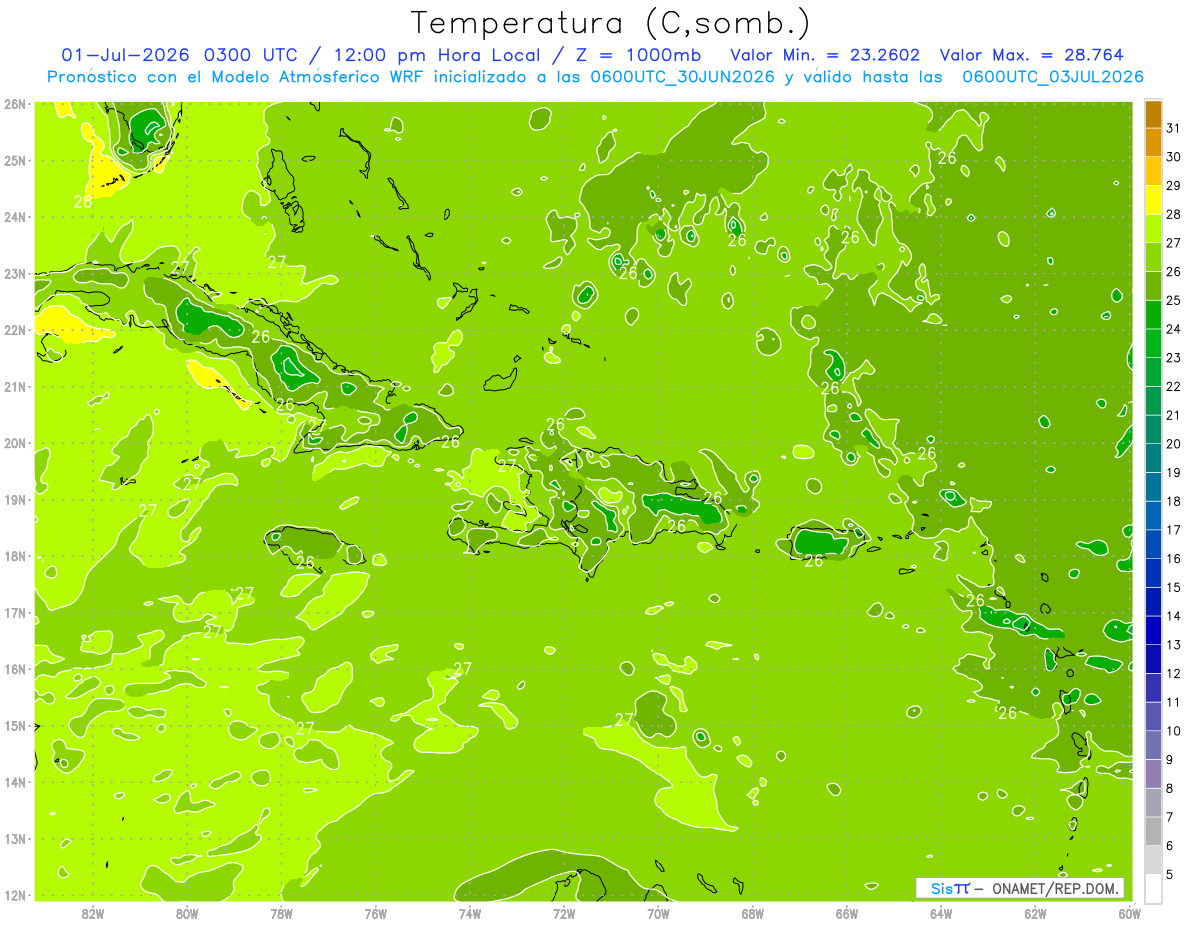Click the '26N' latitude axis label
Screen dimensions: 1200x927
14,104
